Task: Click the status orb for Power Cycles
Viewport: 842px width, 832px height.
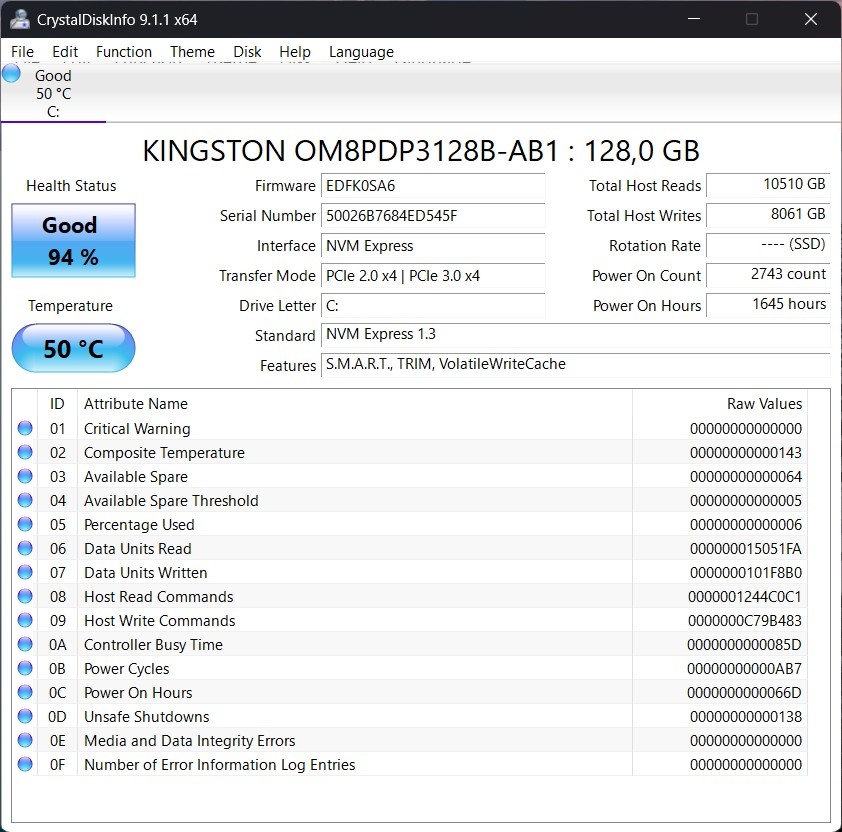Action: 25,668
